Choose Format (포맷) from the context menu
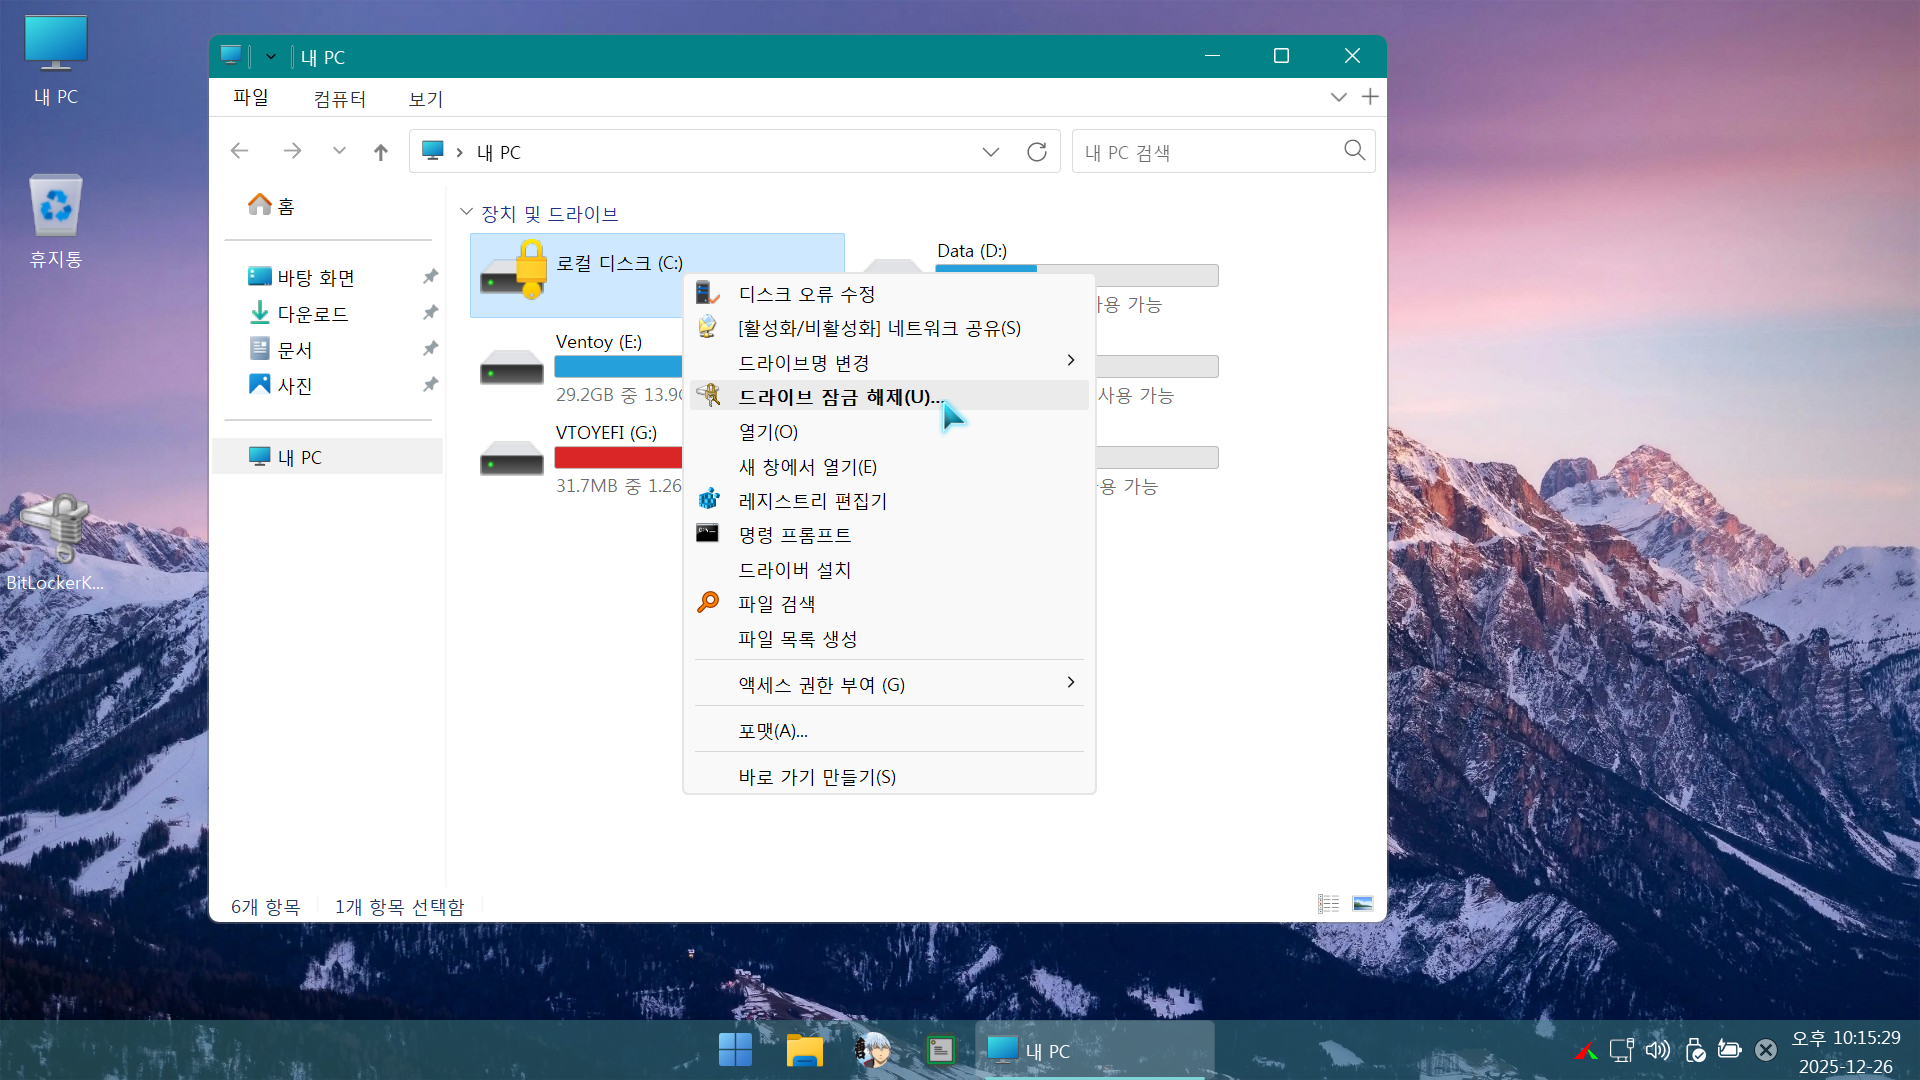The width and height of the screenshot is (1920, 1080). tap(772, 731)
